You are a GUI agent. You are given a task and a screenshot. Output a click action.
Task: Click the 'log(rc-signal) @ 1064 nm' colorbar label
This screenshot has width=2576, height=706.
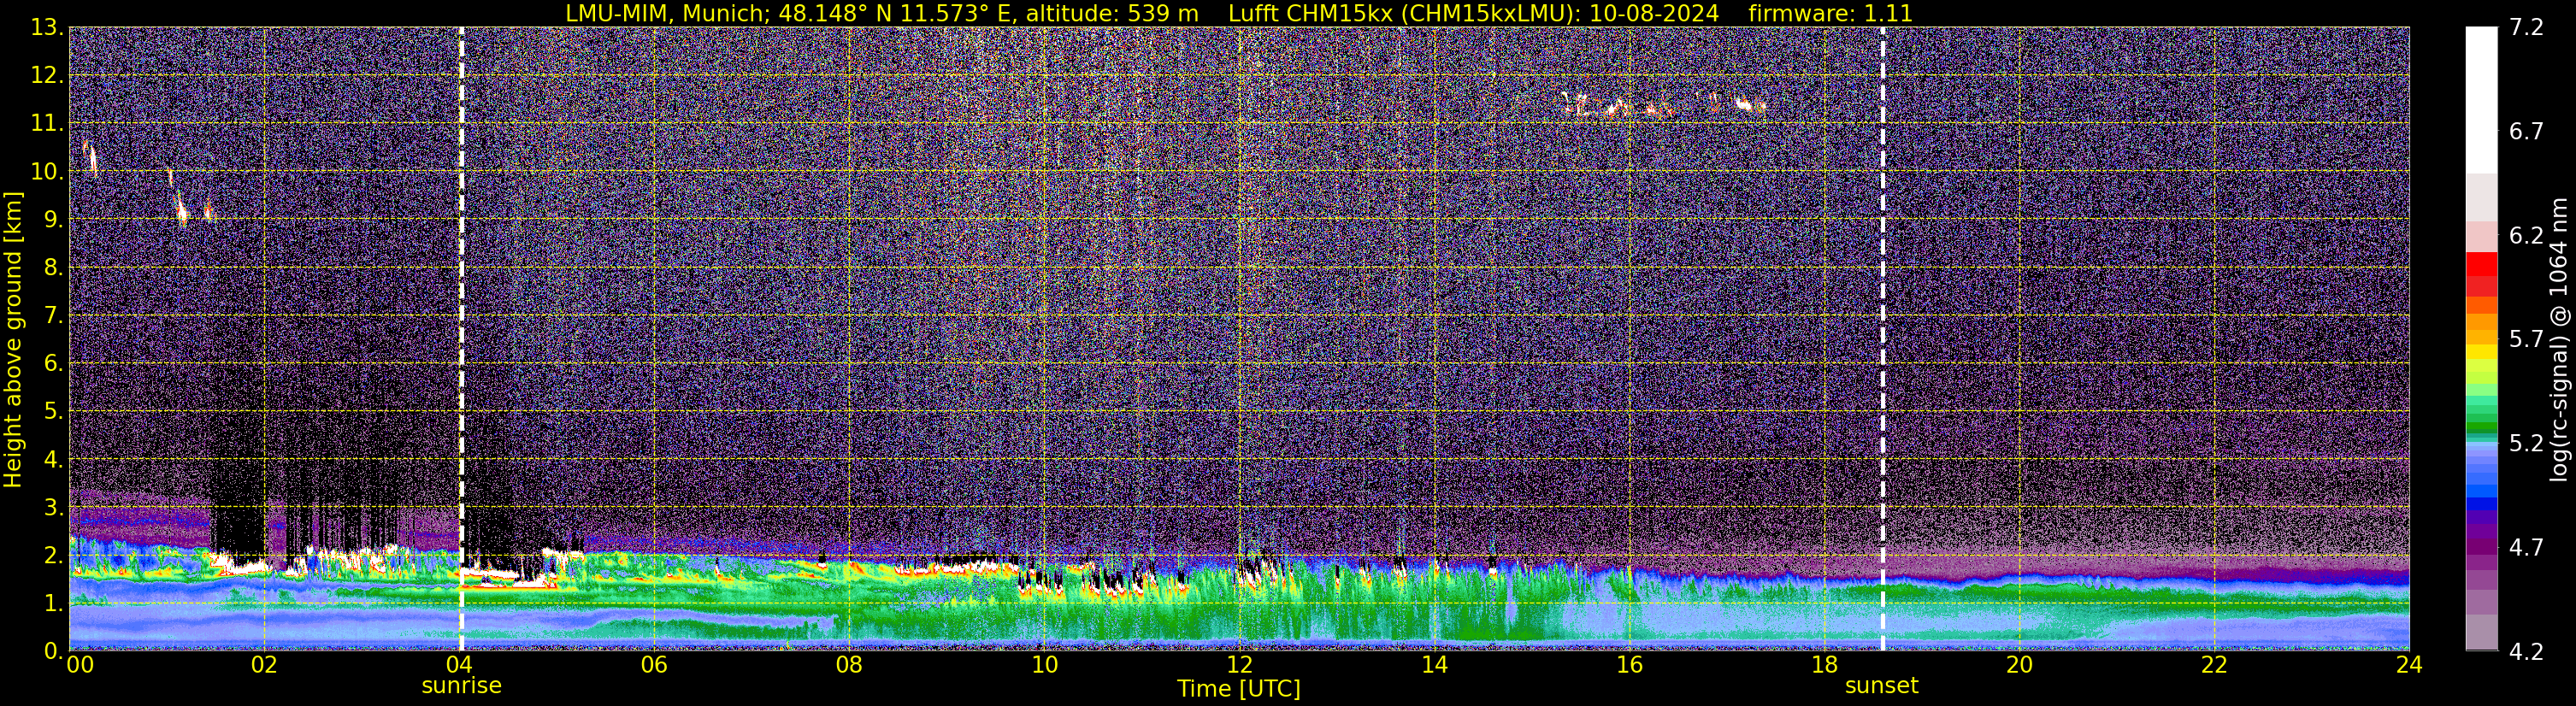(2559, 339)
